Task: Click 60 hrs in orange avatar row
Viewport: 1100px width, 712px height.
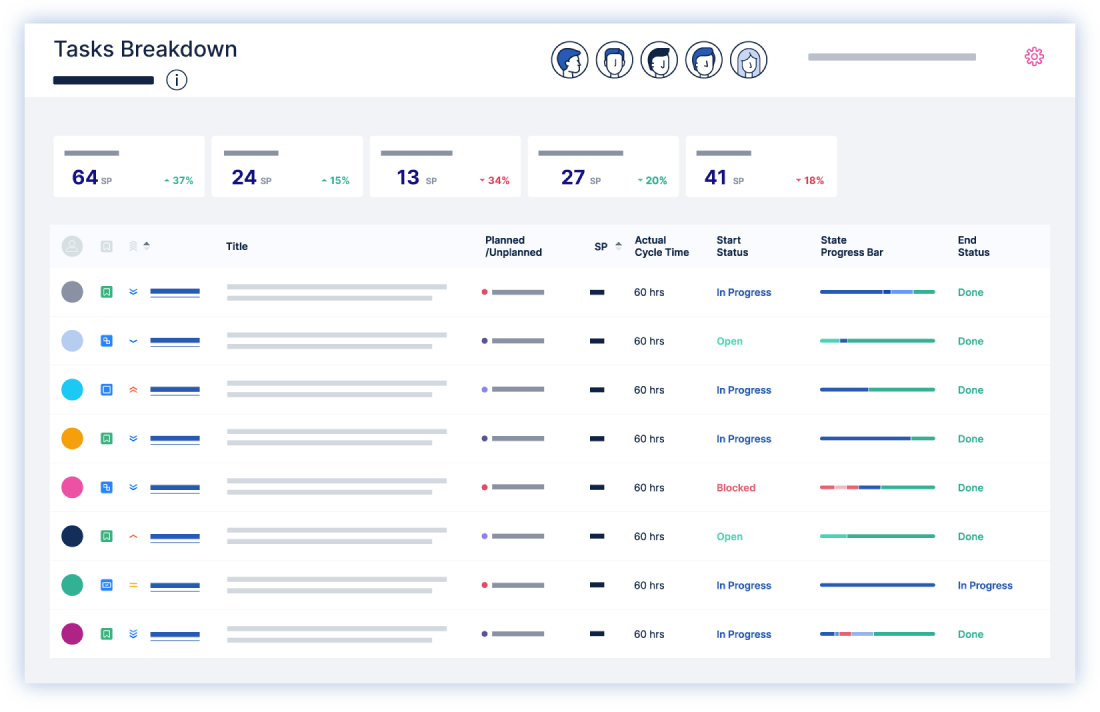Action: [x=649, y=438]
